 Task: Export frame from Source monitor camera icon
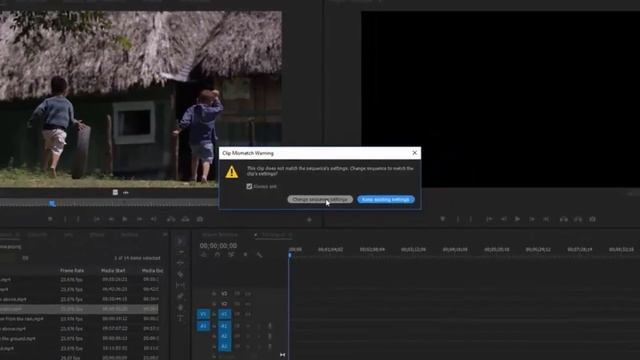[x=200, y=219]
